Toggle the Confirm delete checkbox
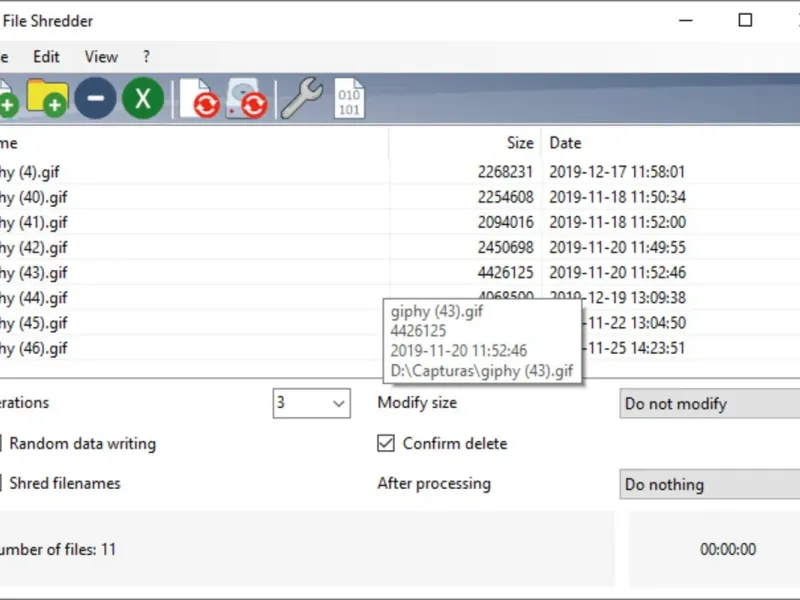 386,443
